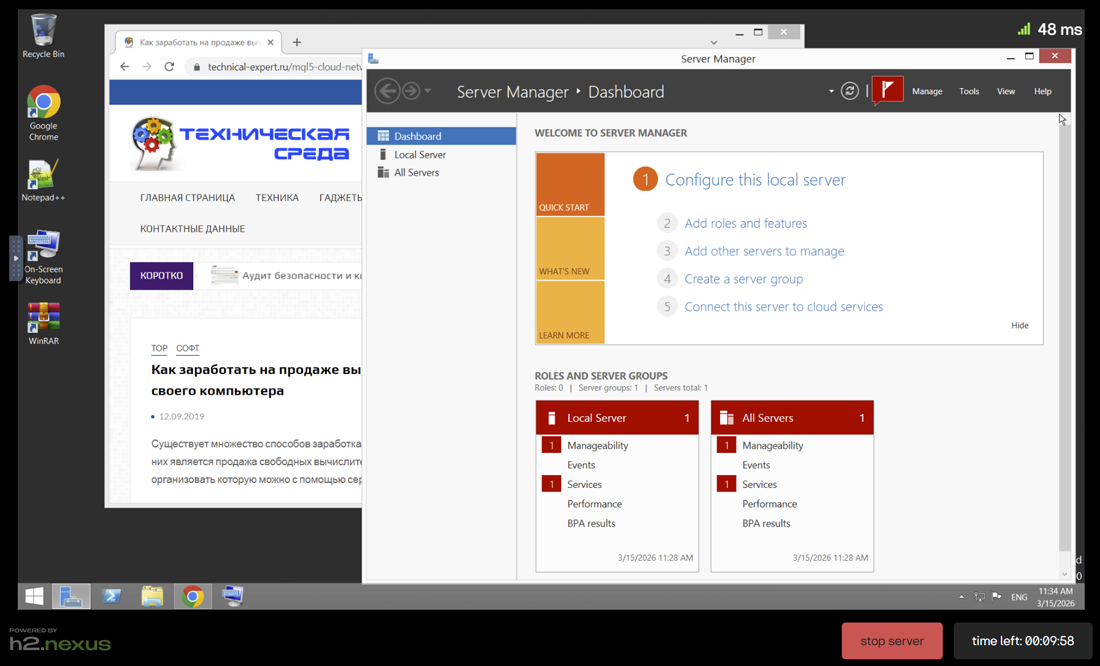Switch to the View menu in Server Manager

pos(1006,90)
